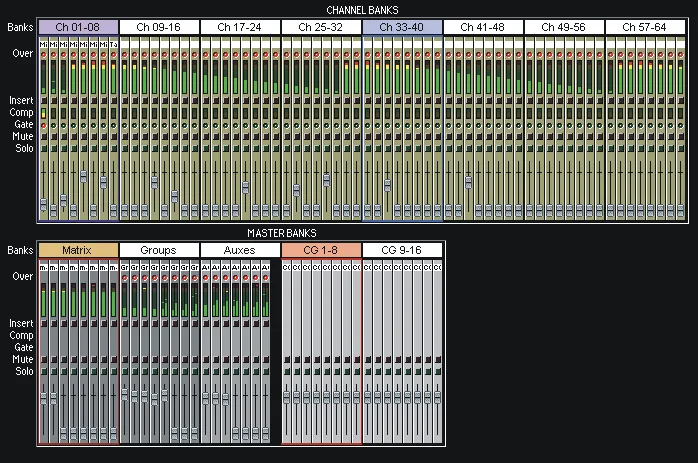698x463 pixels.
Task: Click the Over LED on first Groups strip
Action: pyautogui.click(x=125, y=278)
